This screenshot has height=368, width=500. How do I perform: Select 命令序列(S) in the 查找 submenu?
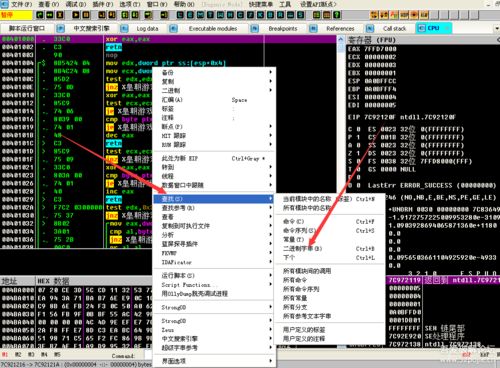pos(329,230)
